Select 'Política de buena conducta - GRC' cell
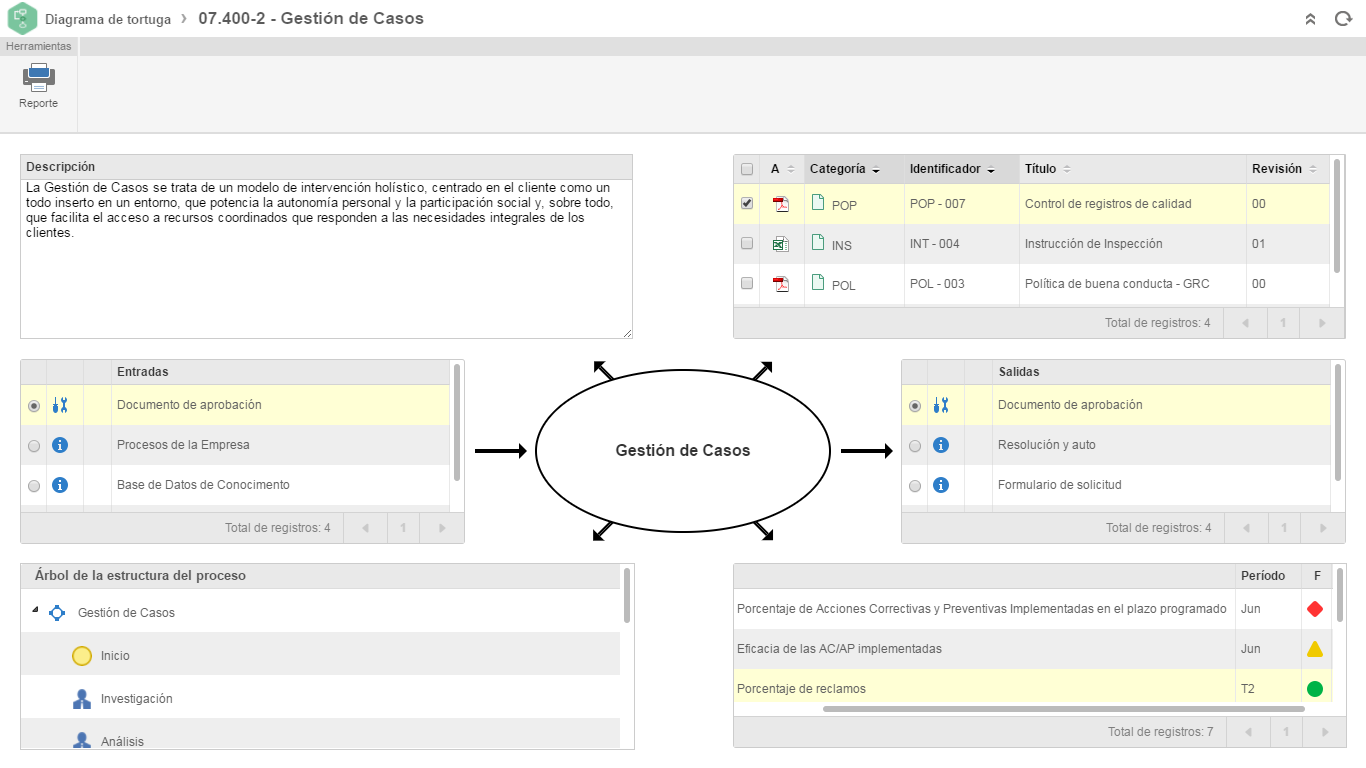1366x768 pixels. (1133, 284)
